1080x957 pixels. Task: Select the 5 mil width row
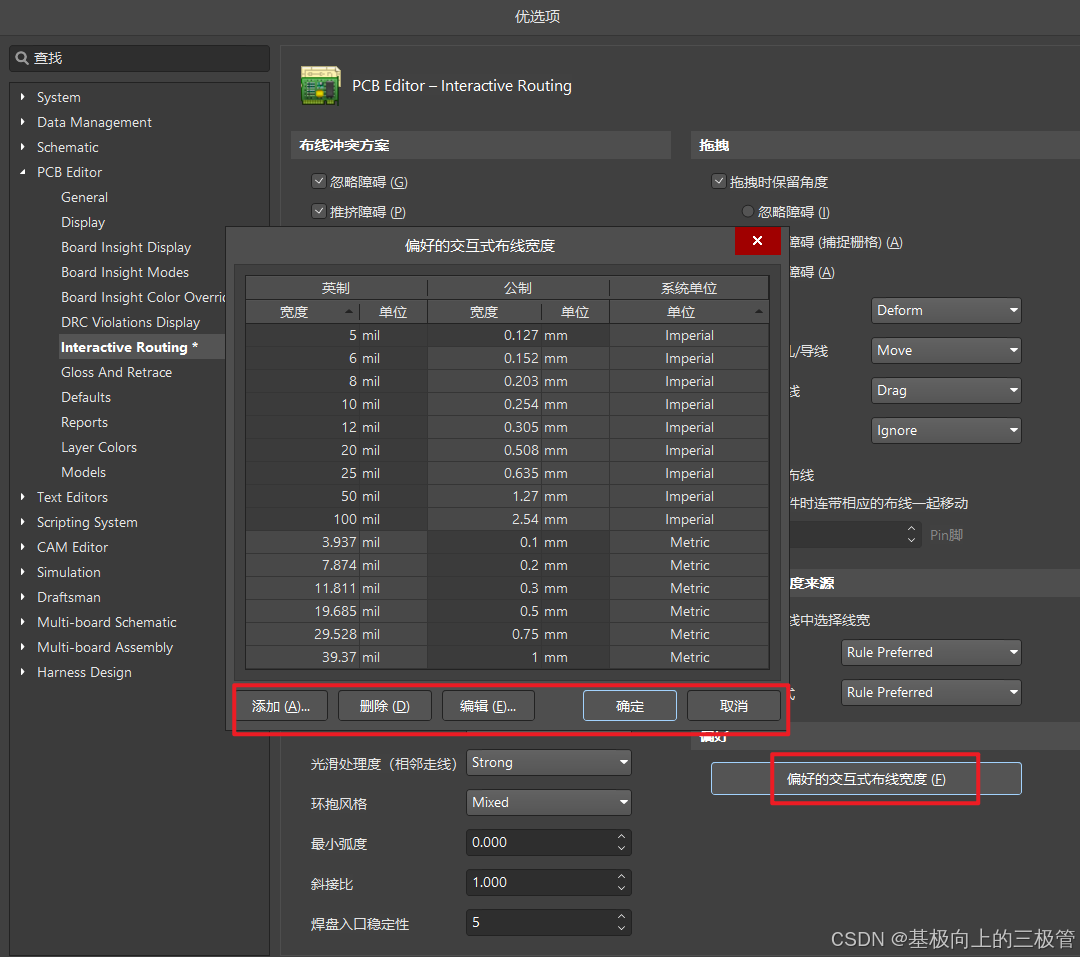click(507, 336)
